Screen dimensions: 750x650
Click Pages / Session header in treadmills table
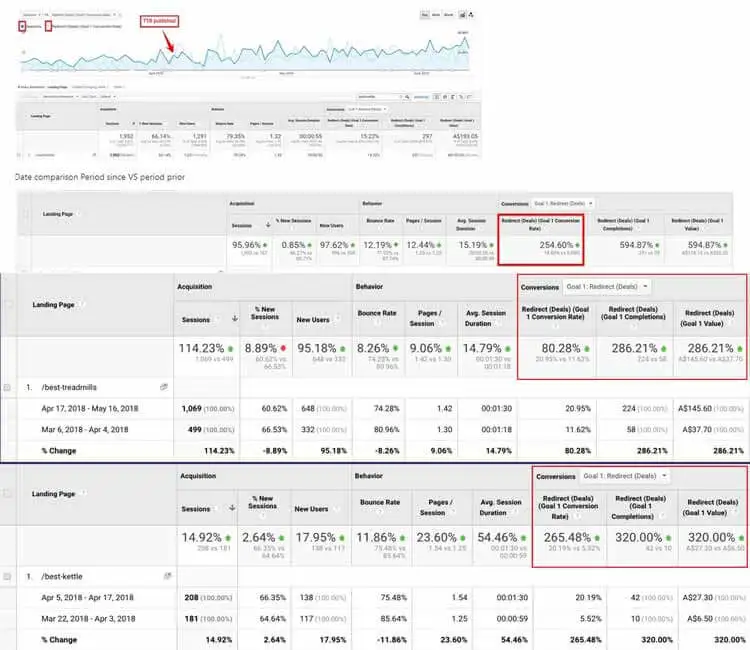427,318
